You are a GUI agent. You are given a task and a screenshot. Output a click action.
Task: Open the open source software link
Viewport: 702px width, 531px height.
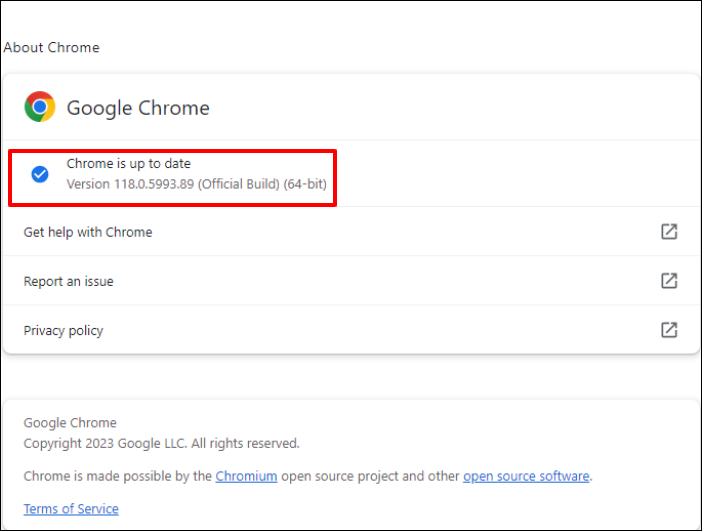click(x=526, y=476)
